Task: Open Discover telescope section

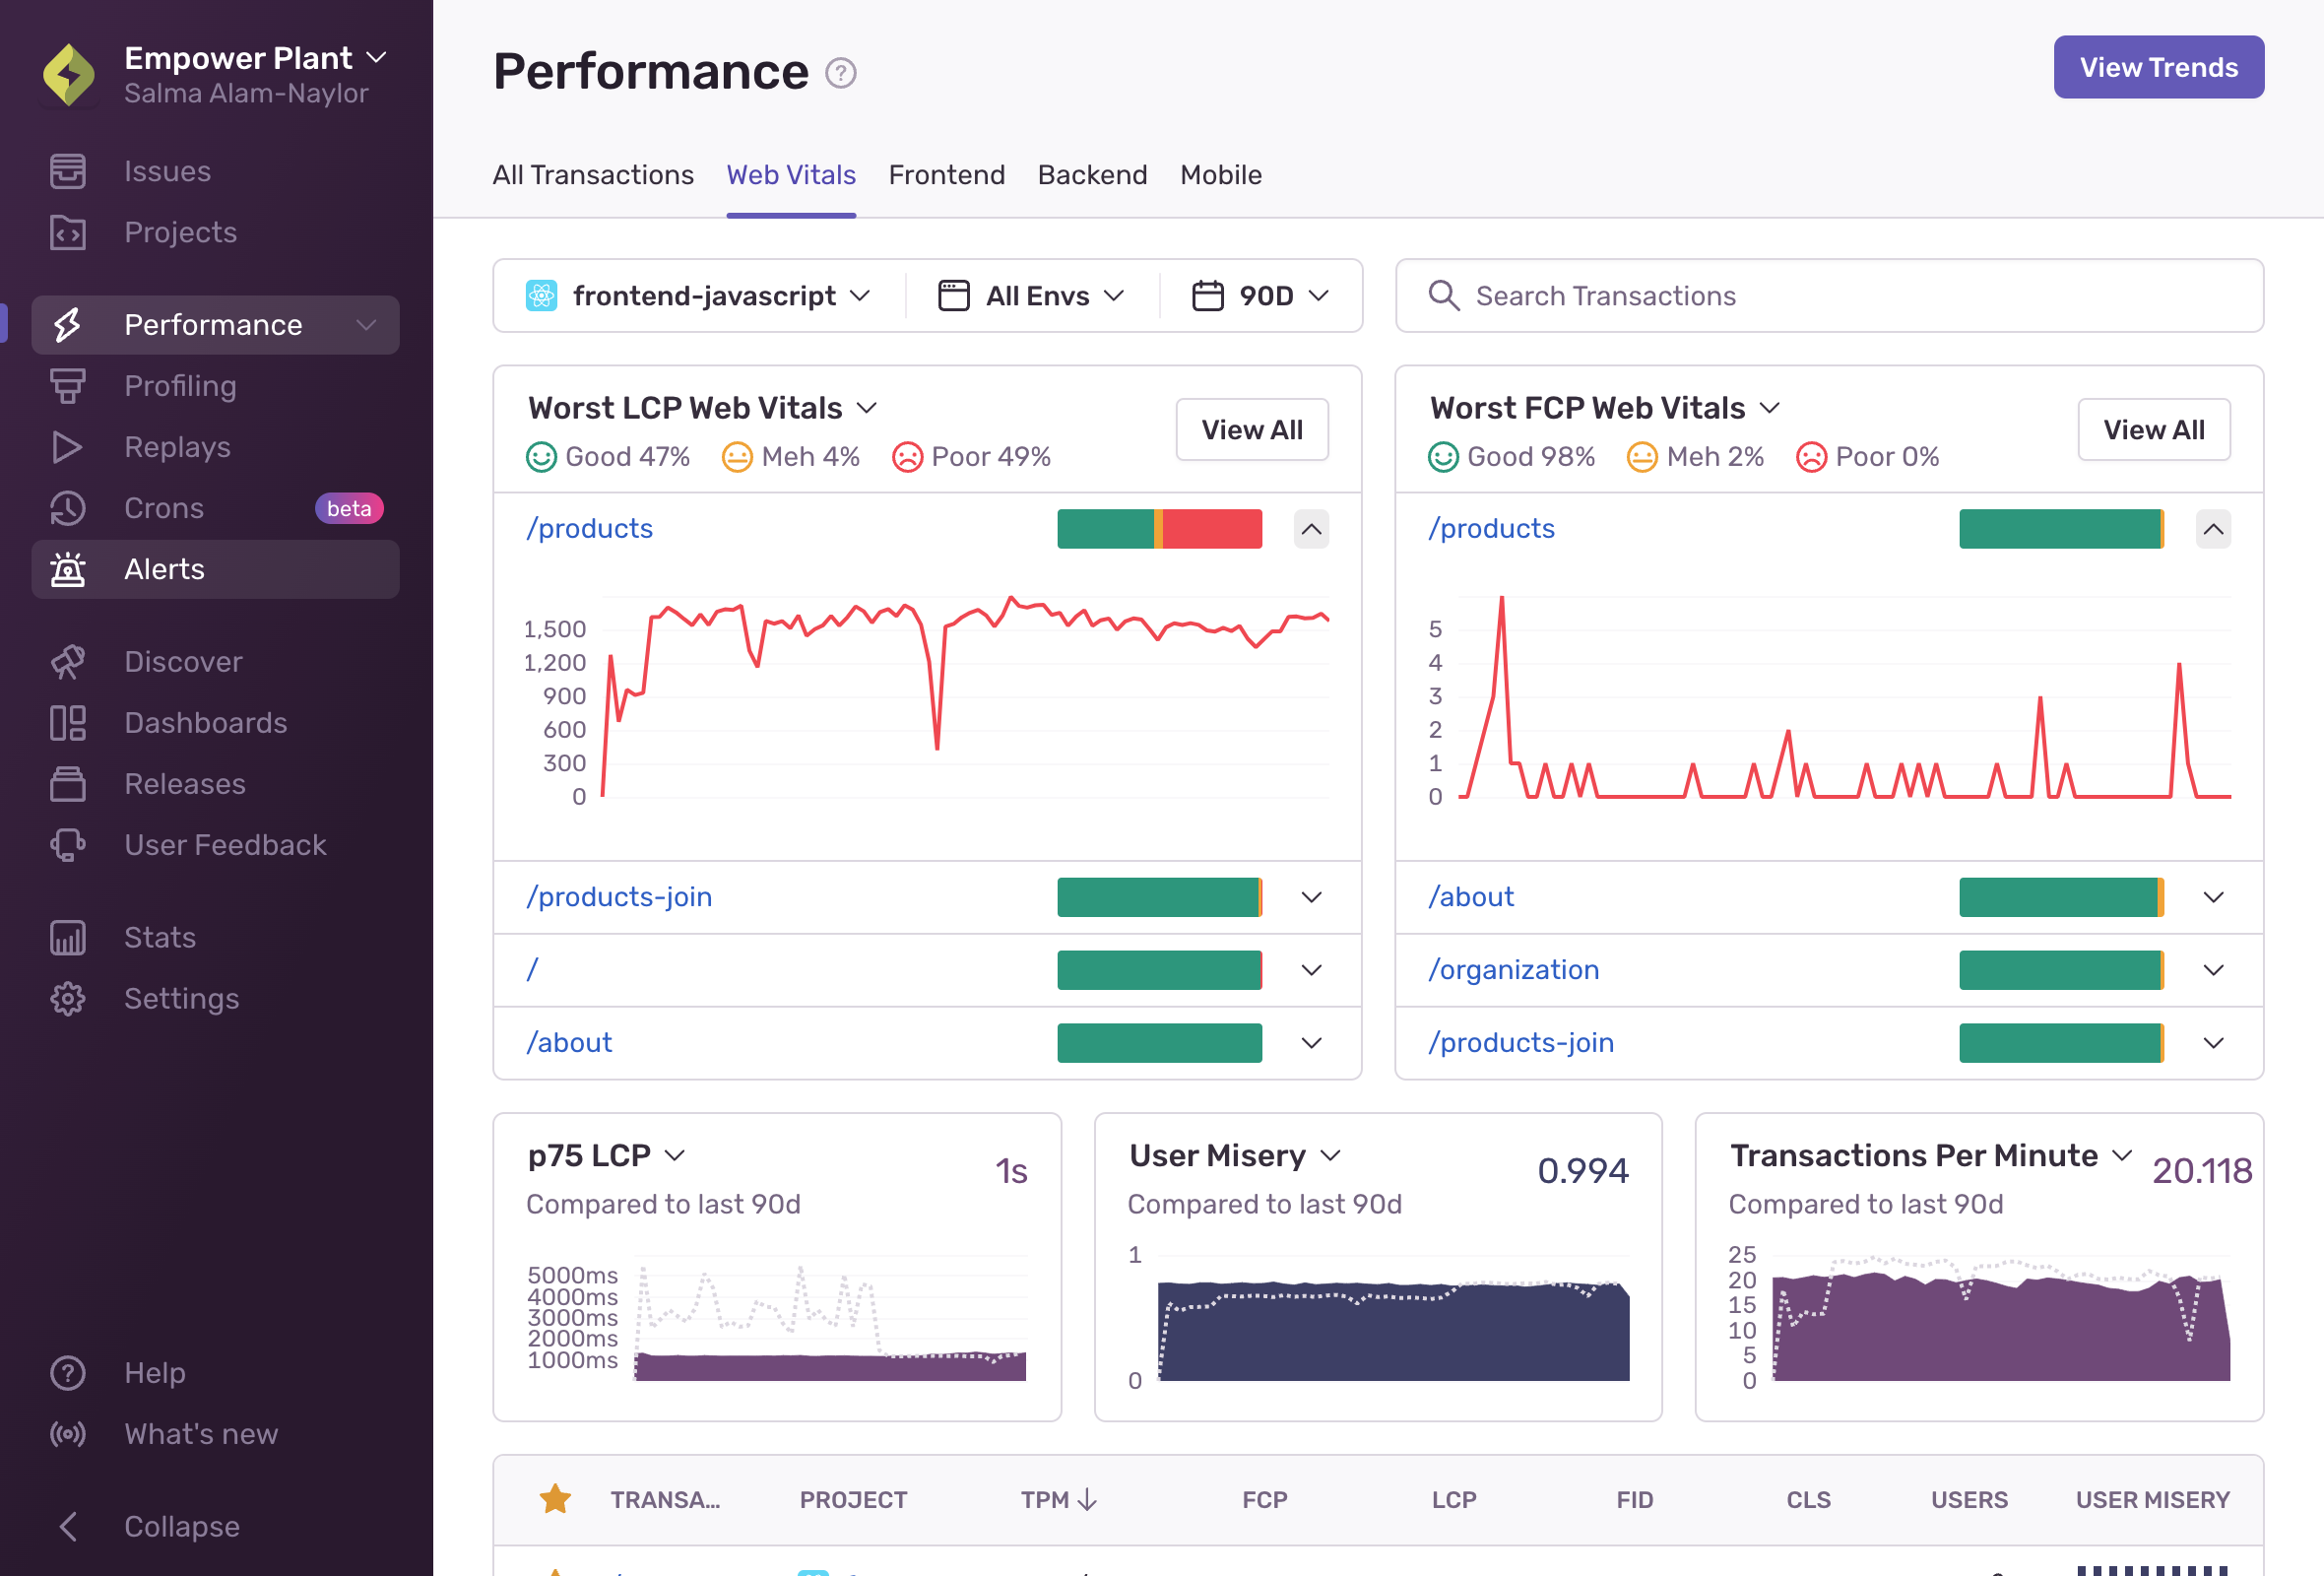Action: 215,662
